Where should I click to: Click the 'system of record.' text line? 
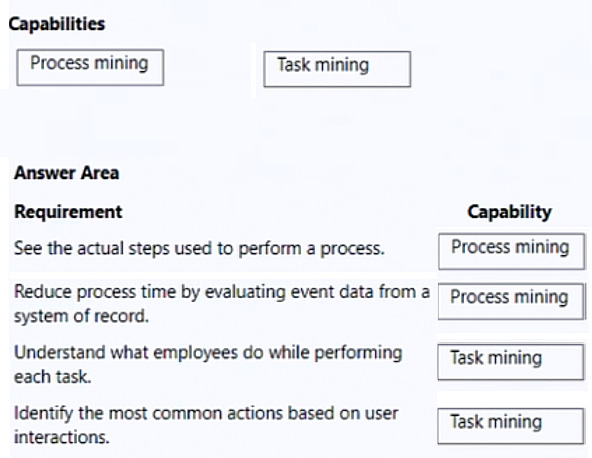click(x=81, y=316)
